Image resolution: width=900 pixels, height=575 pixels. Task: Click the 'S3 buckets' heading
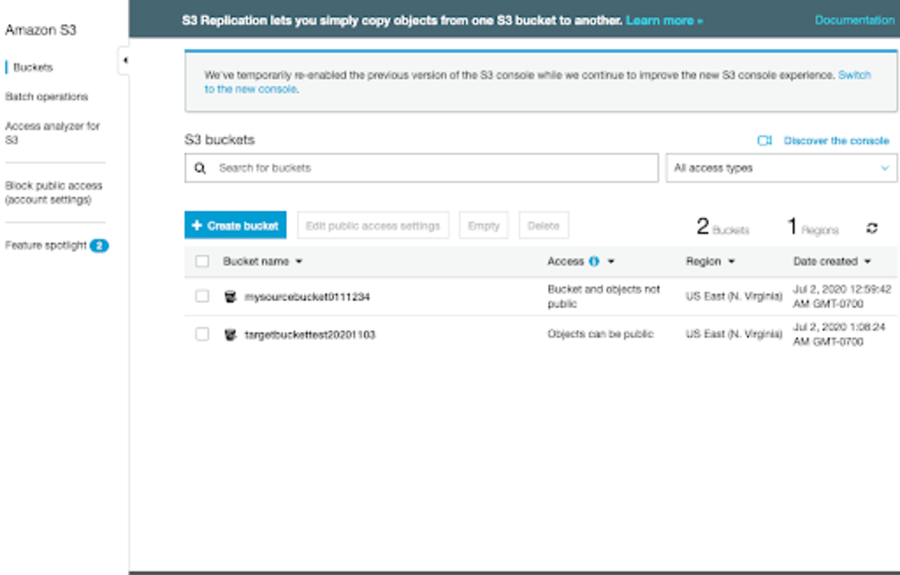point(219,140)
